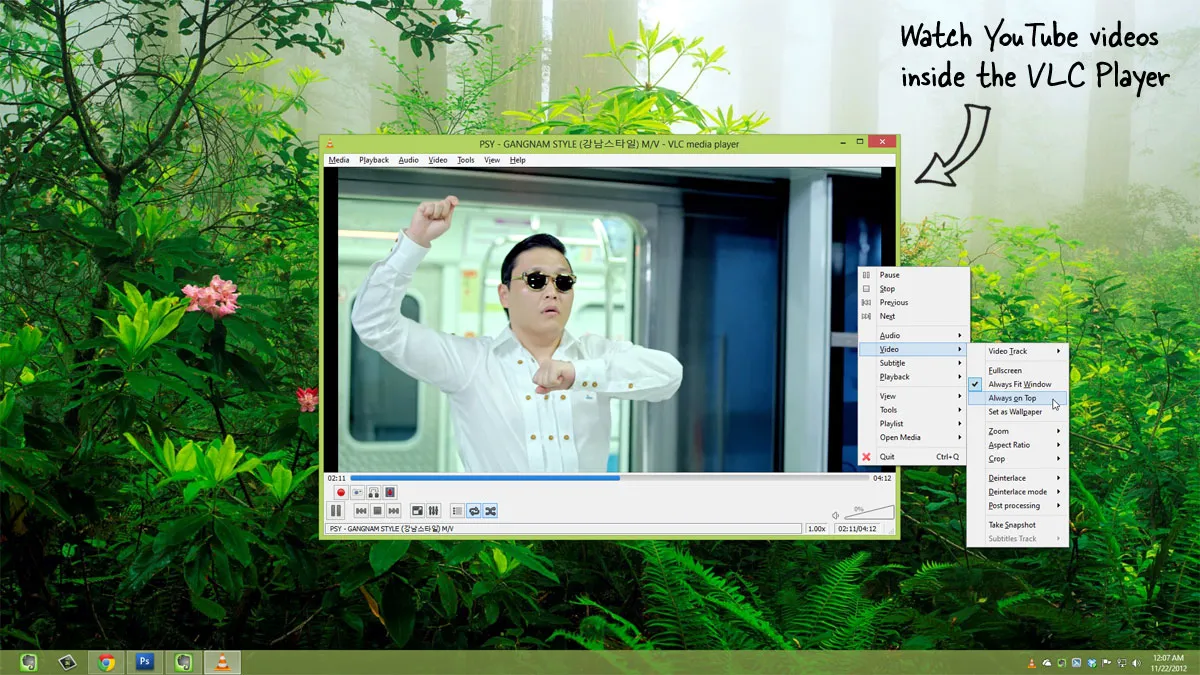Open the Tools menu in the menu bar
This screenshot has width=1200, height=675.
tap(465, 160)
